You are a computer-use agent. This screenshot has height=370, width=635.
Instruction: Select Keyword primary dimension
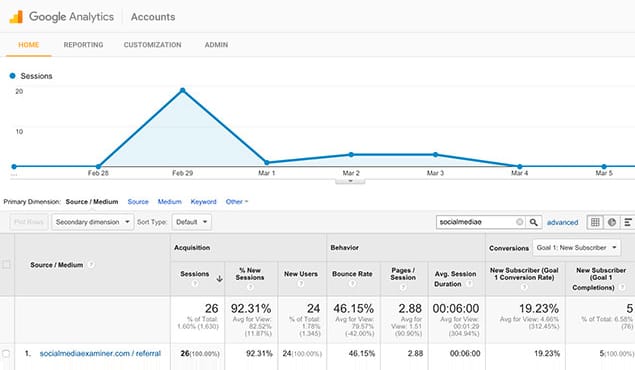[x=203, y=202]
